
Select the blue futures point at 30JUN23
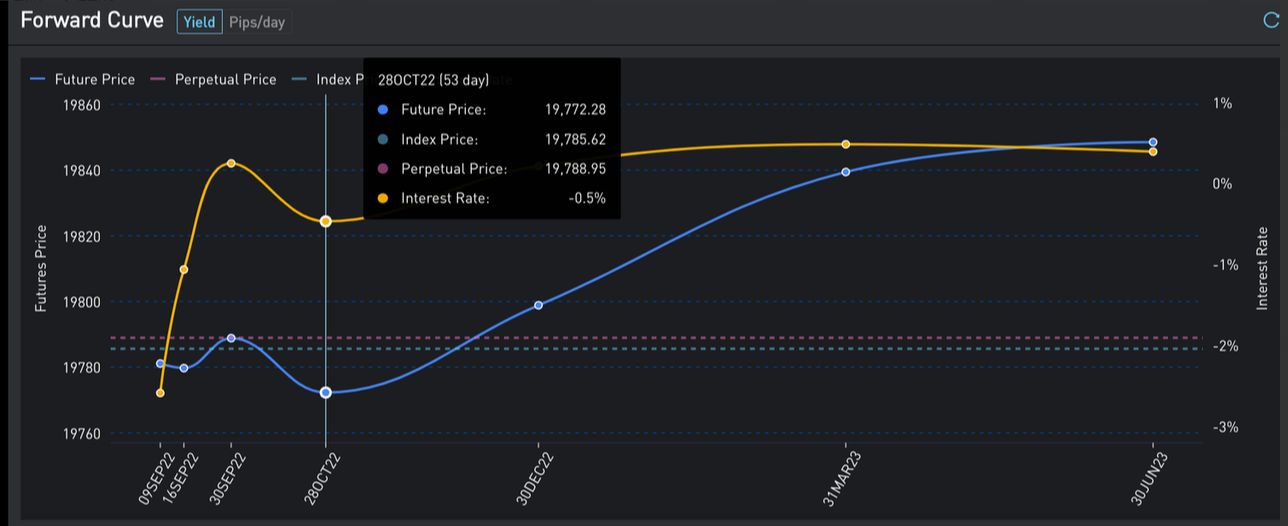click(x=1153, y=142)
